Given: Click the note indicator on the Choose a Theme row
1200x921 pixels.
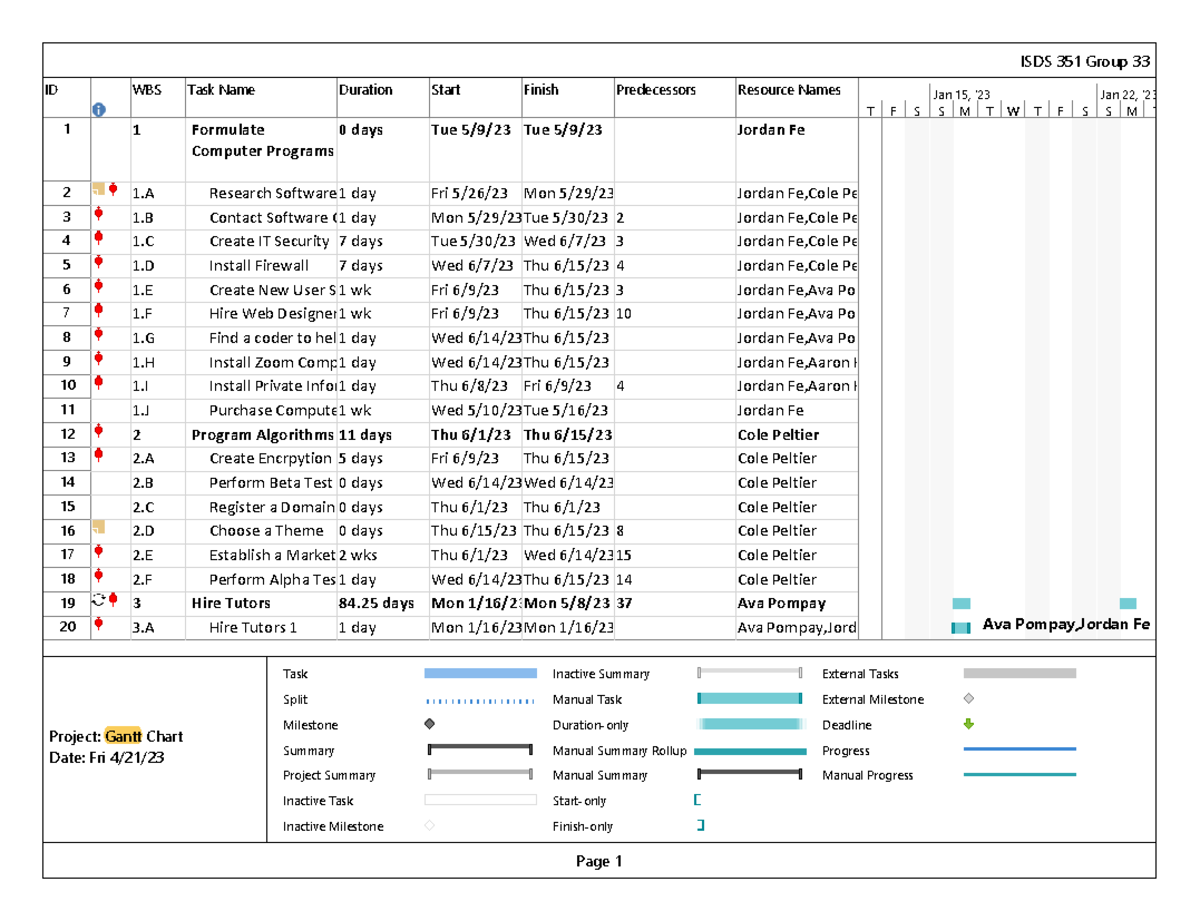Looking at the screenshot, I should [99, 525].
